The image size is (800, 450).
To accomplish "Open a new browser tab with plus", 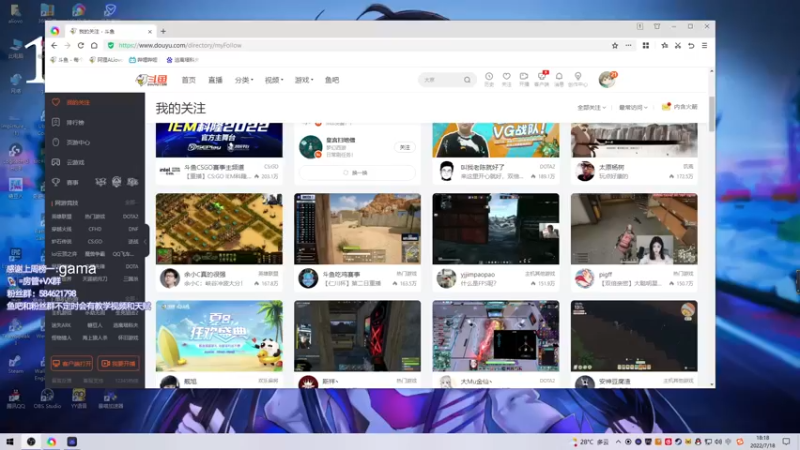I will 163,31.
